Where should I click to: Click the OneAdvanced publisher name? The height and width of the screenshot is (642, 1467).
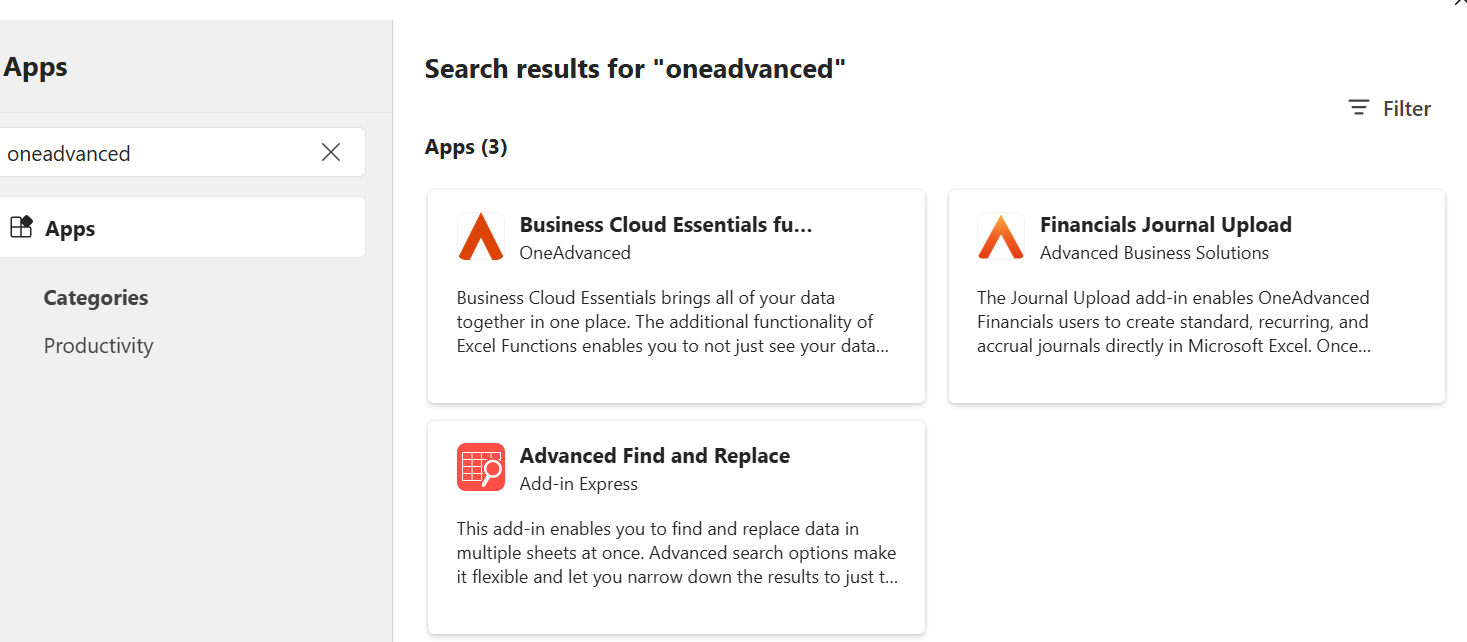[x=575, y=253]
